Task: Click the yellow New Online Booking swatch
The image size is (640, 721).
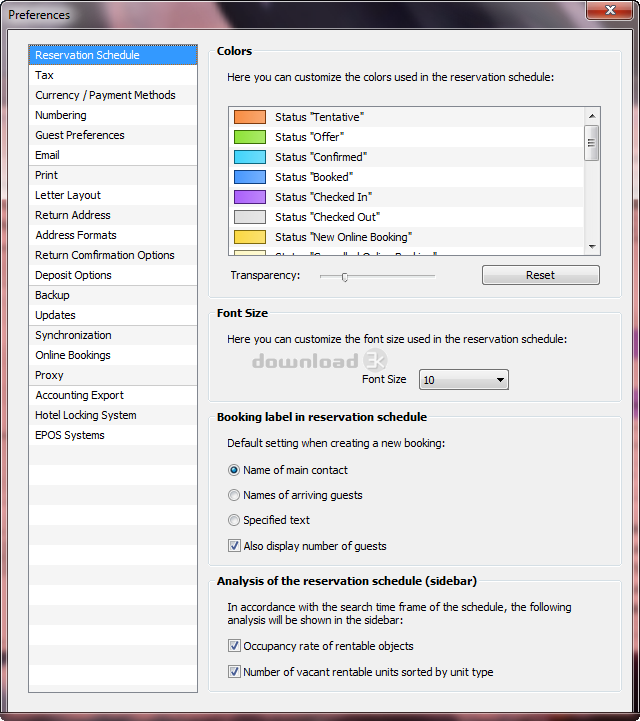Action: pyautogui.click(x=250, y=237)
